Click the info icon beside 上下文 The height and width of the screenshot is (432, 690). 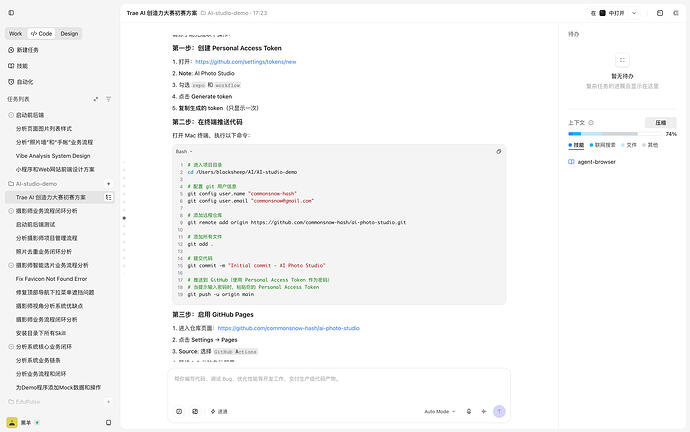[x=591, y=123]
